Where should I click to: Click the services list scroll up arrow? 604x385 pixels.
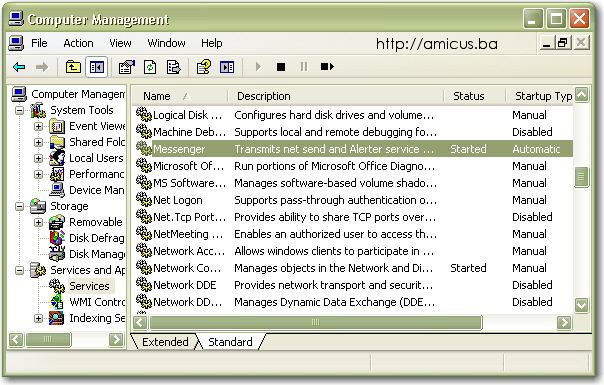[582, 94]
